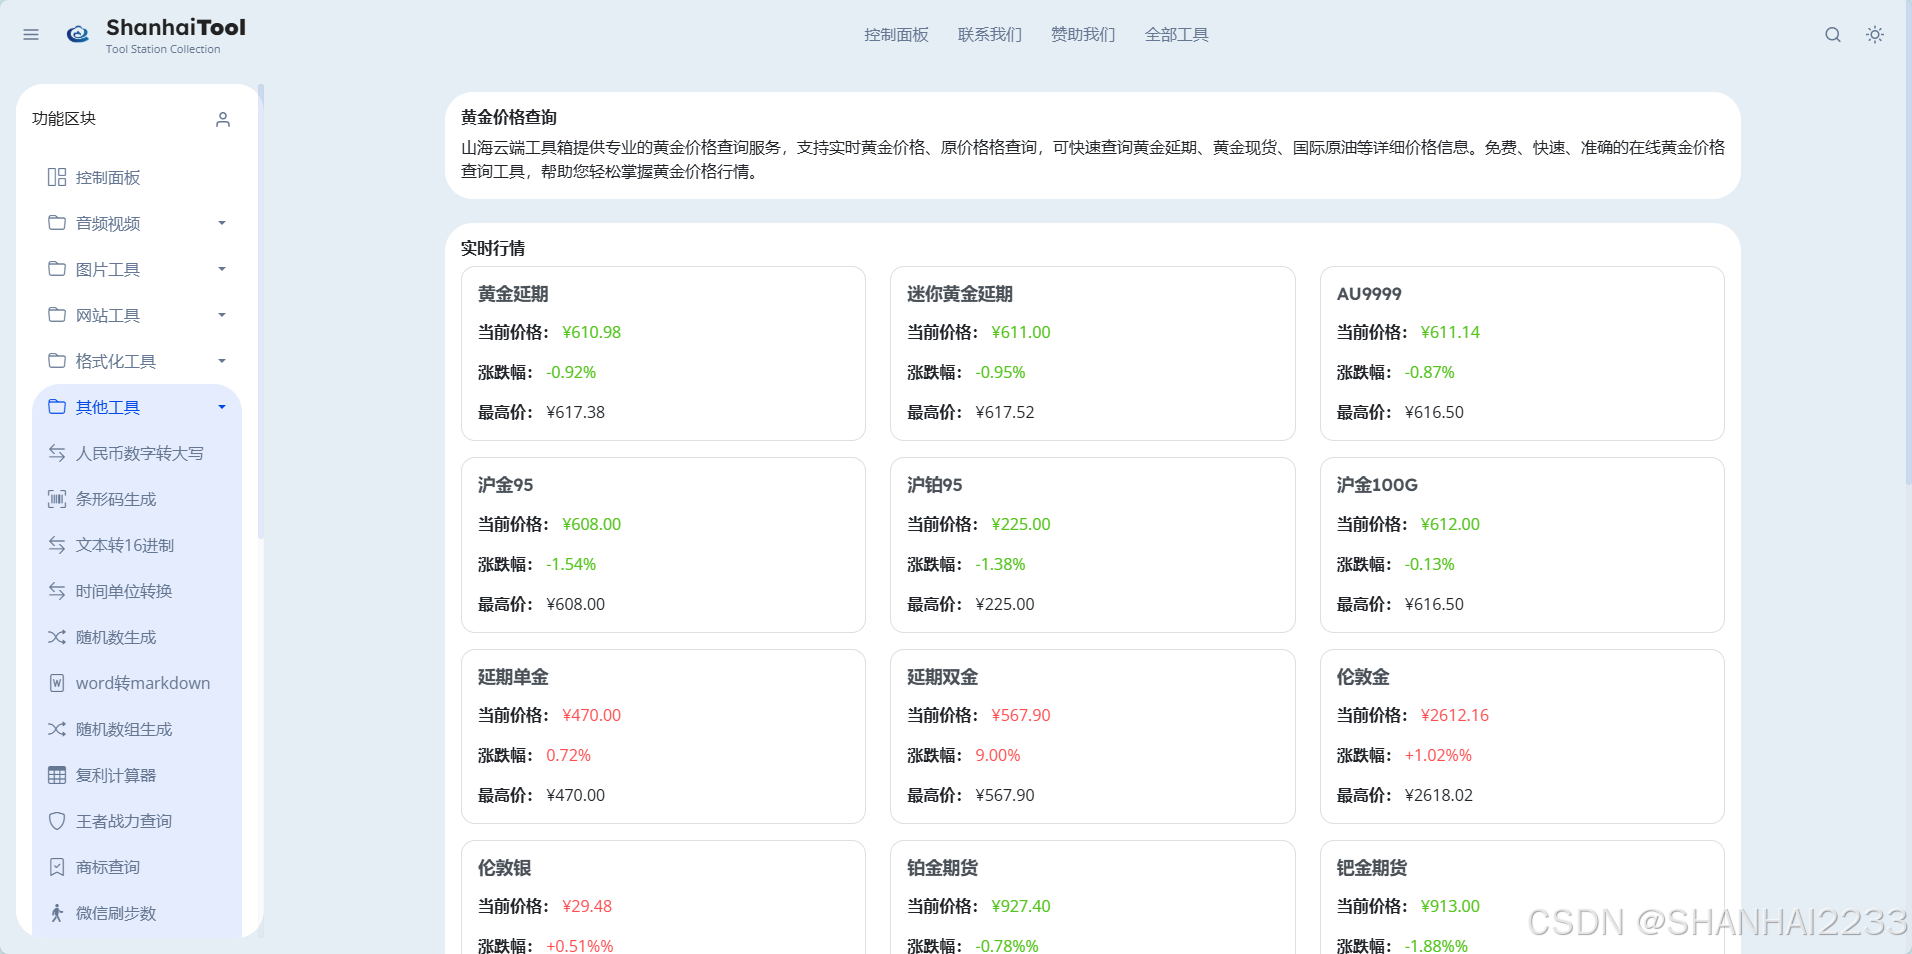Click the folder icon for 格式化工具
1912x954 pixels.
coord(57,361)
